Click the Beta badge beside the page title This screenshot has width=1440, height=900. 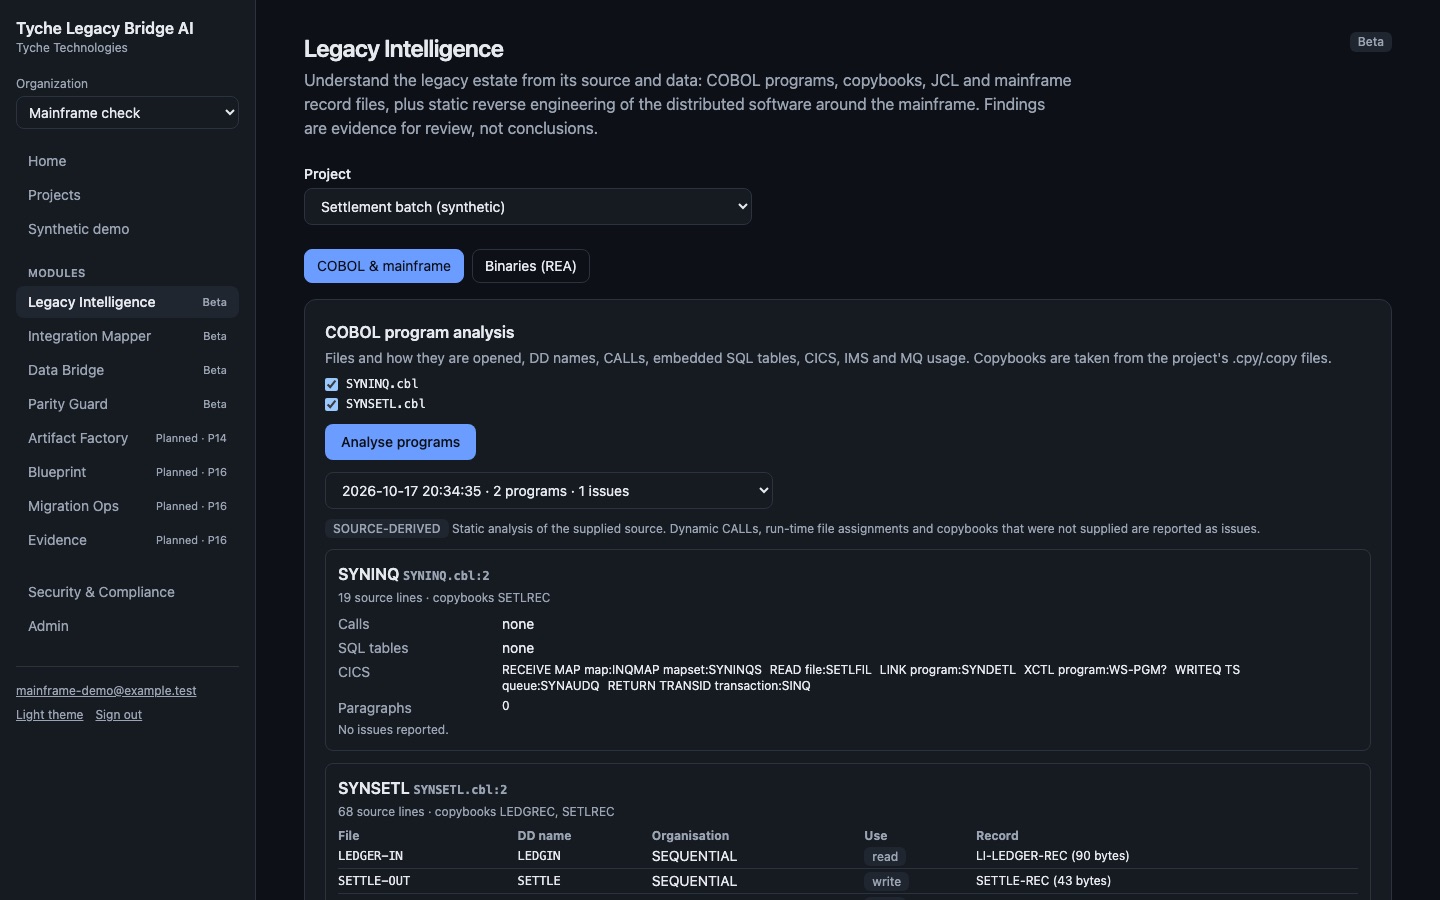(1370, 42)
